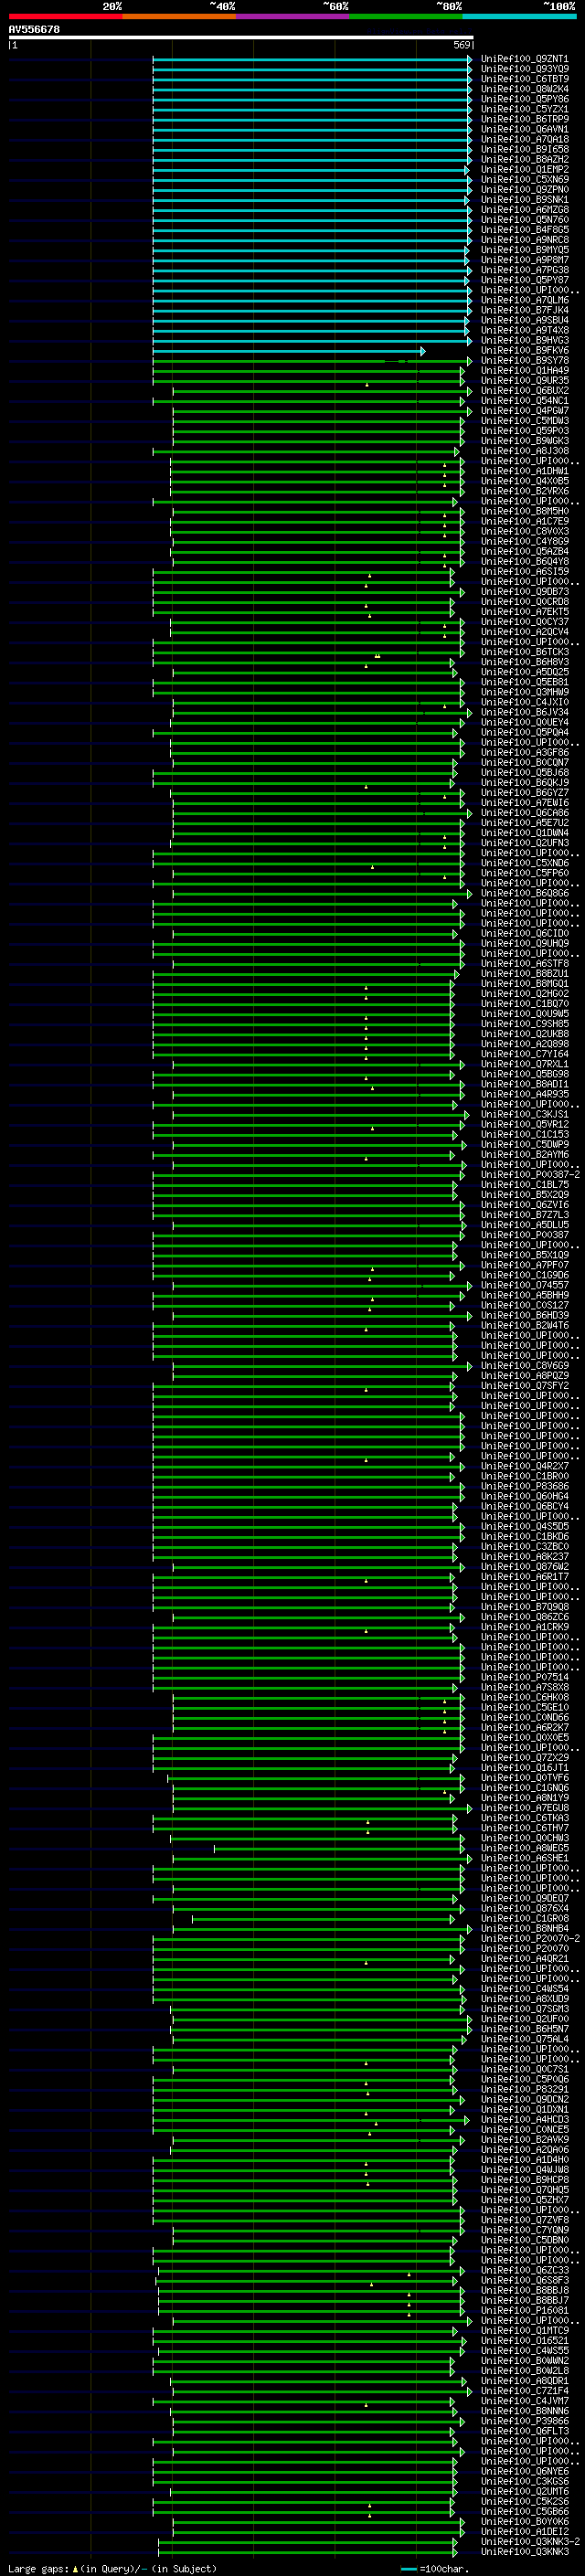This screenshot has width=585, height=2576.
Task: Click hit label UniRef100_Q5PY87
Action: click(x=525, y=280)
